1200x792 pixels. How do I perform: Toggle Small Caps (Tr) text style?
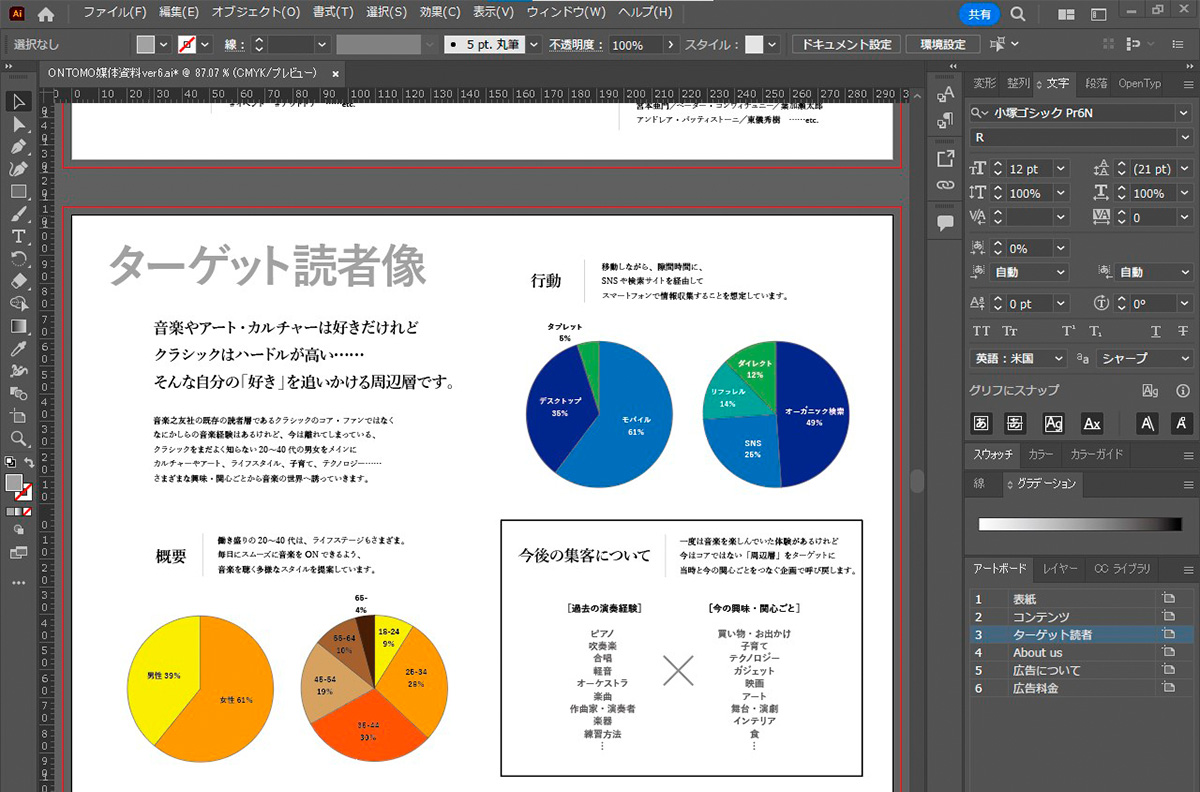pos(1010,331)
